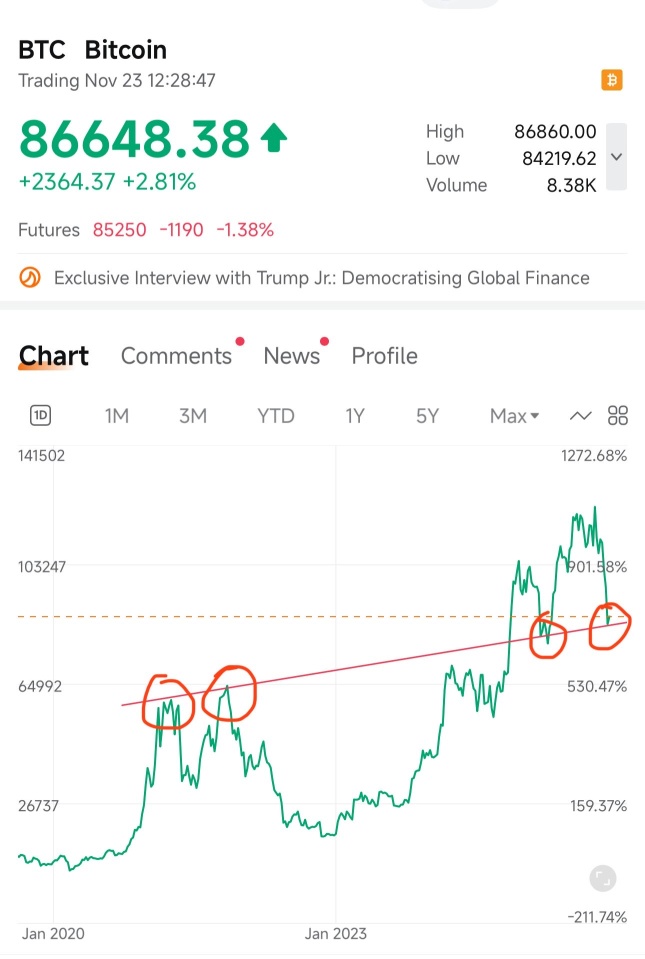Open the 1D interval selector icon
The height and width of the screenshot is (959, 645).
(x=40, y=416)
